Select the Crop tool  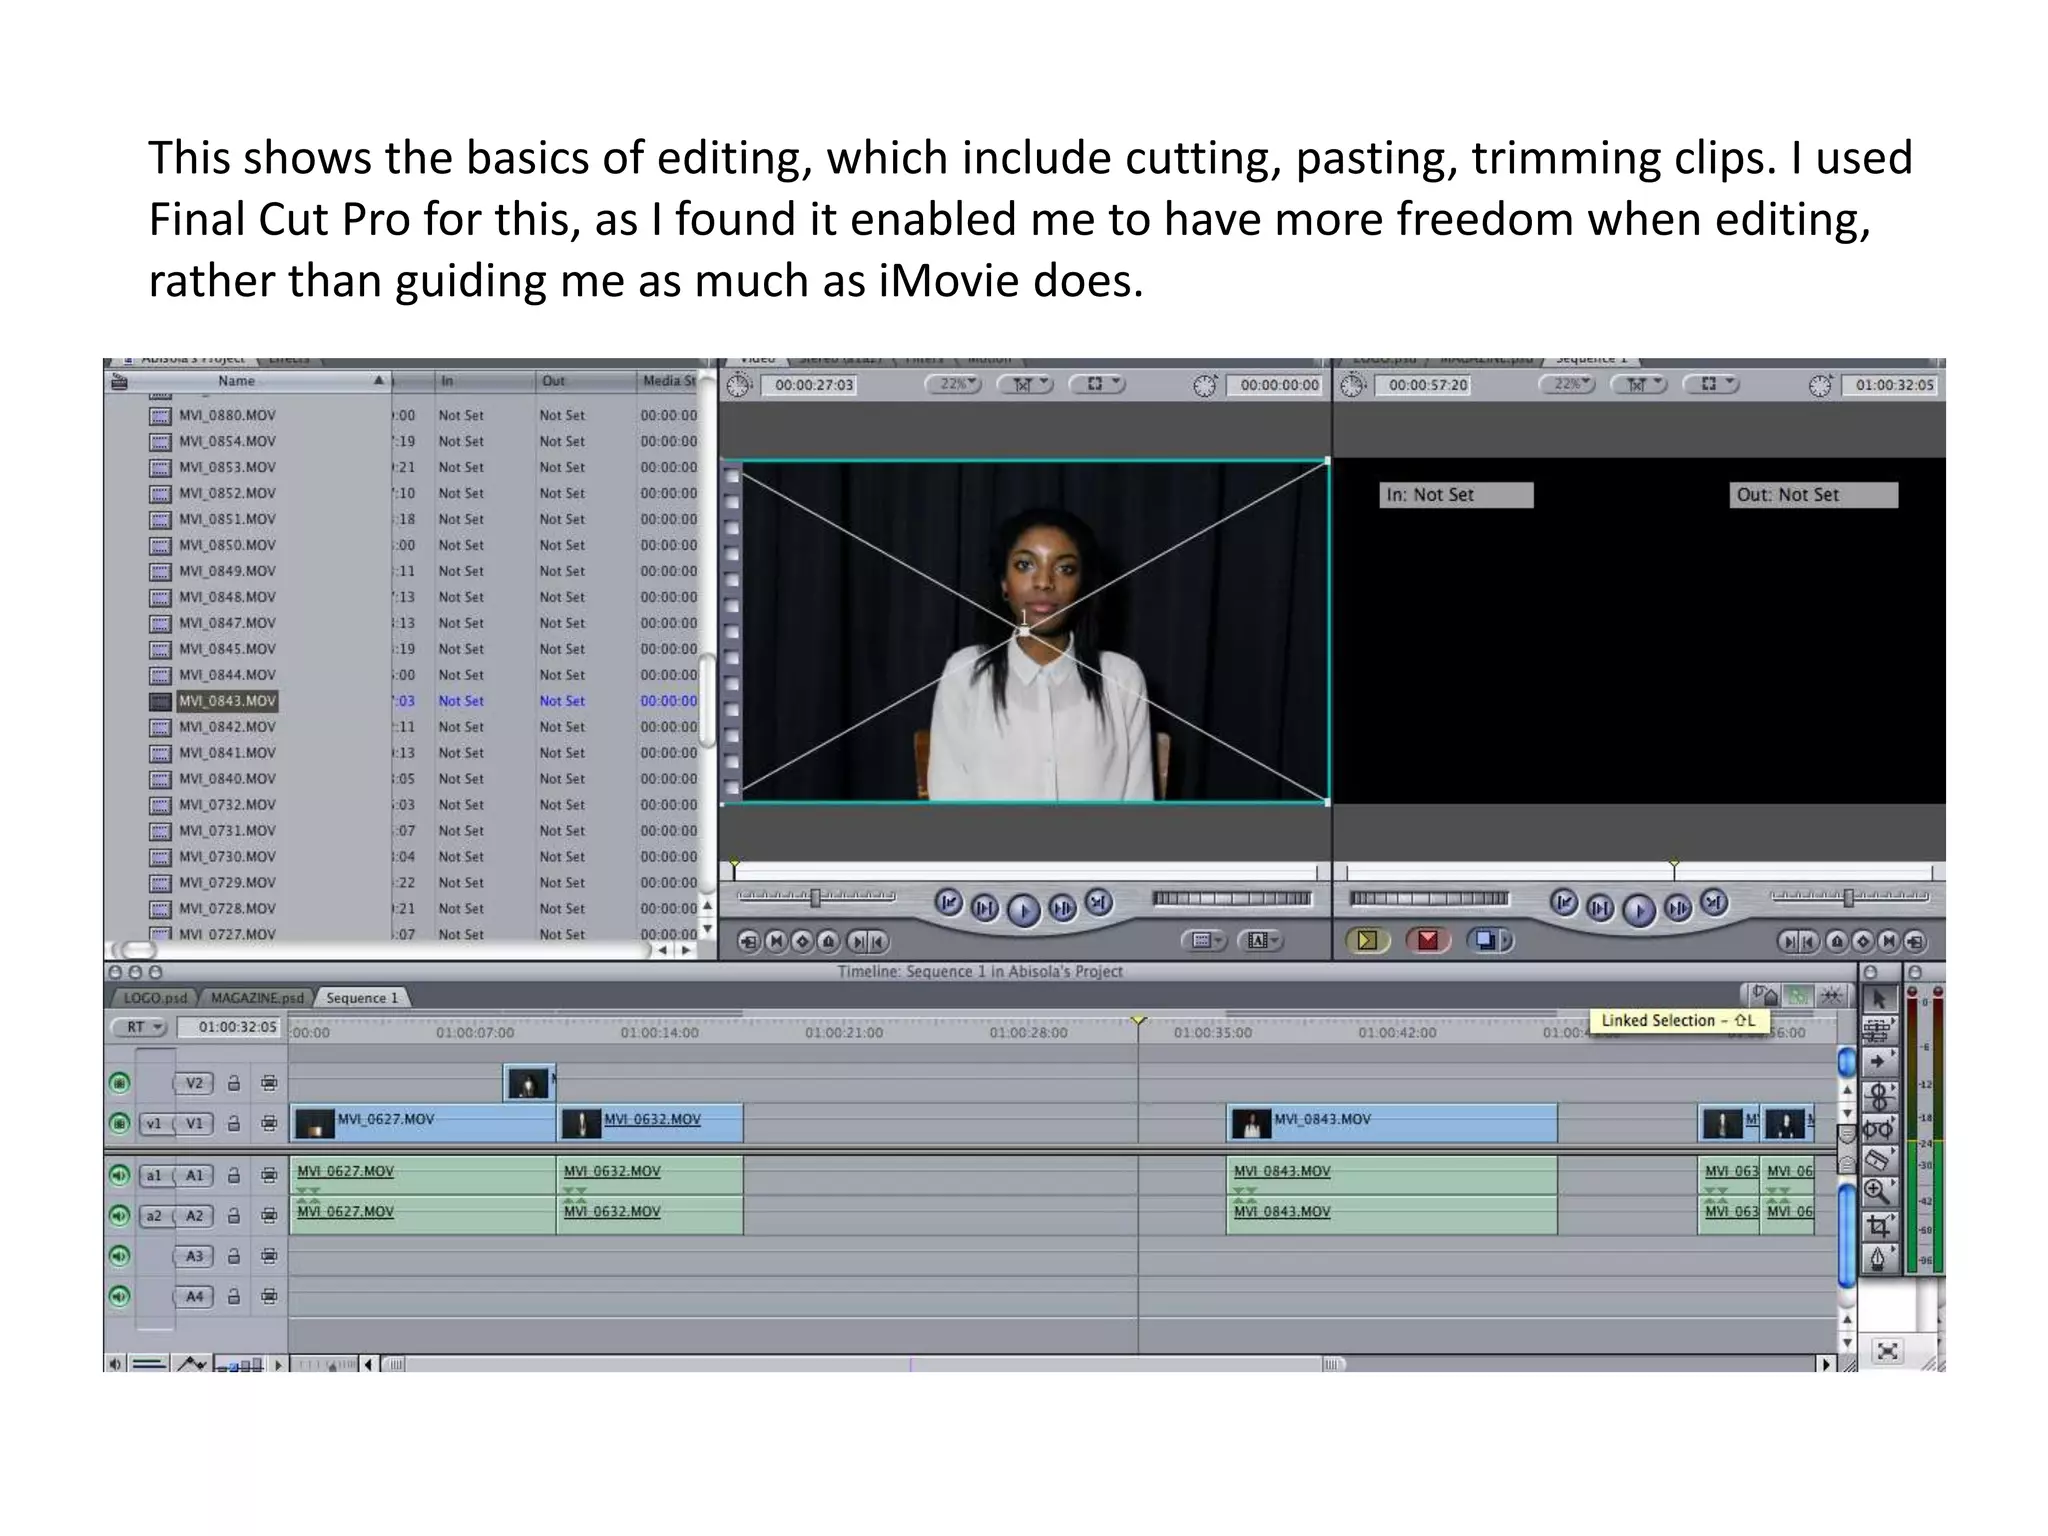1878,1225
